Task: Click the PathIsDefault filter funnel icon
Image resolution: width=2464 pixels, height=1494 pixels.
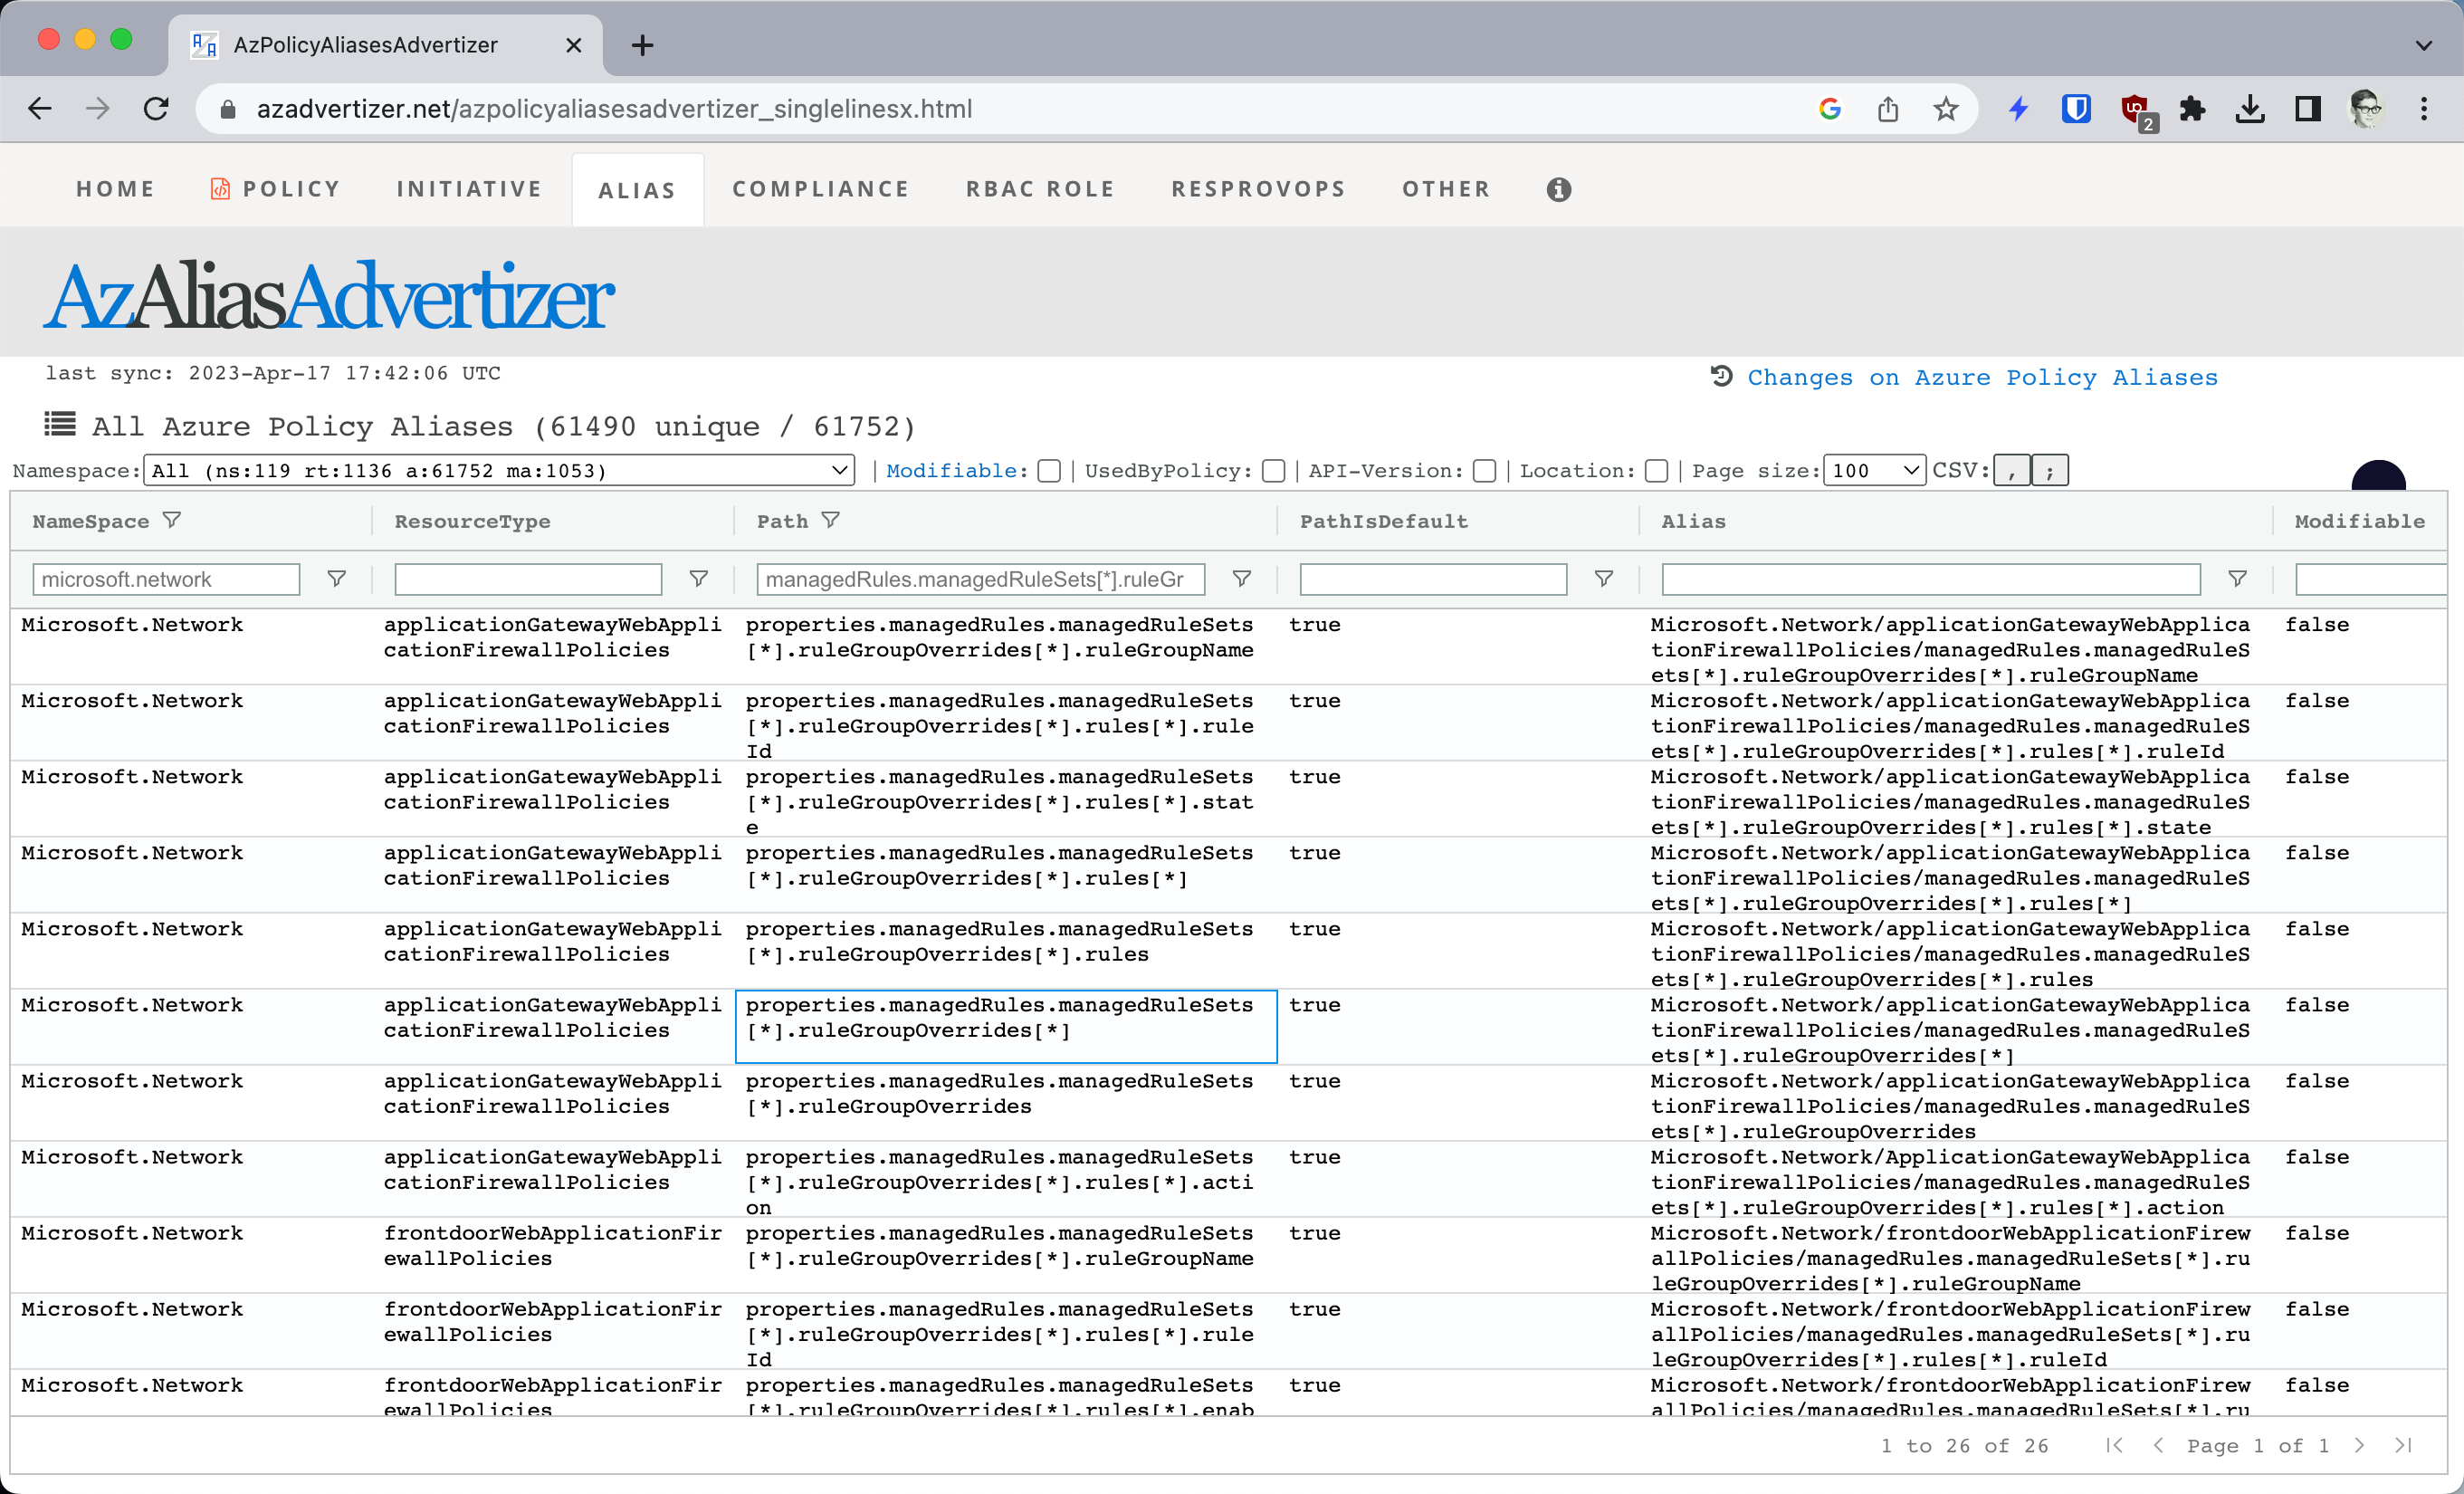Action: (1604, 579)
